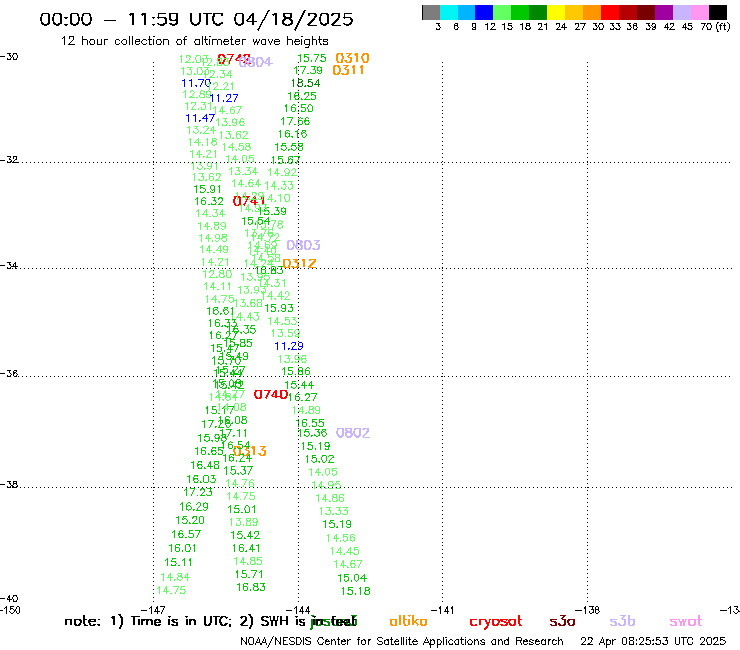Click the red time label 0740
The image size is (740, 650).
pos(271,394)
